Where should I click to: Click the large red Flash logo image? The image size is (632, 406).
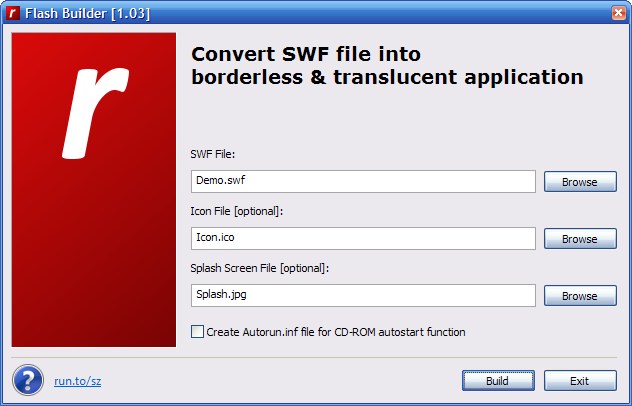click(94, 189)
